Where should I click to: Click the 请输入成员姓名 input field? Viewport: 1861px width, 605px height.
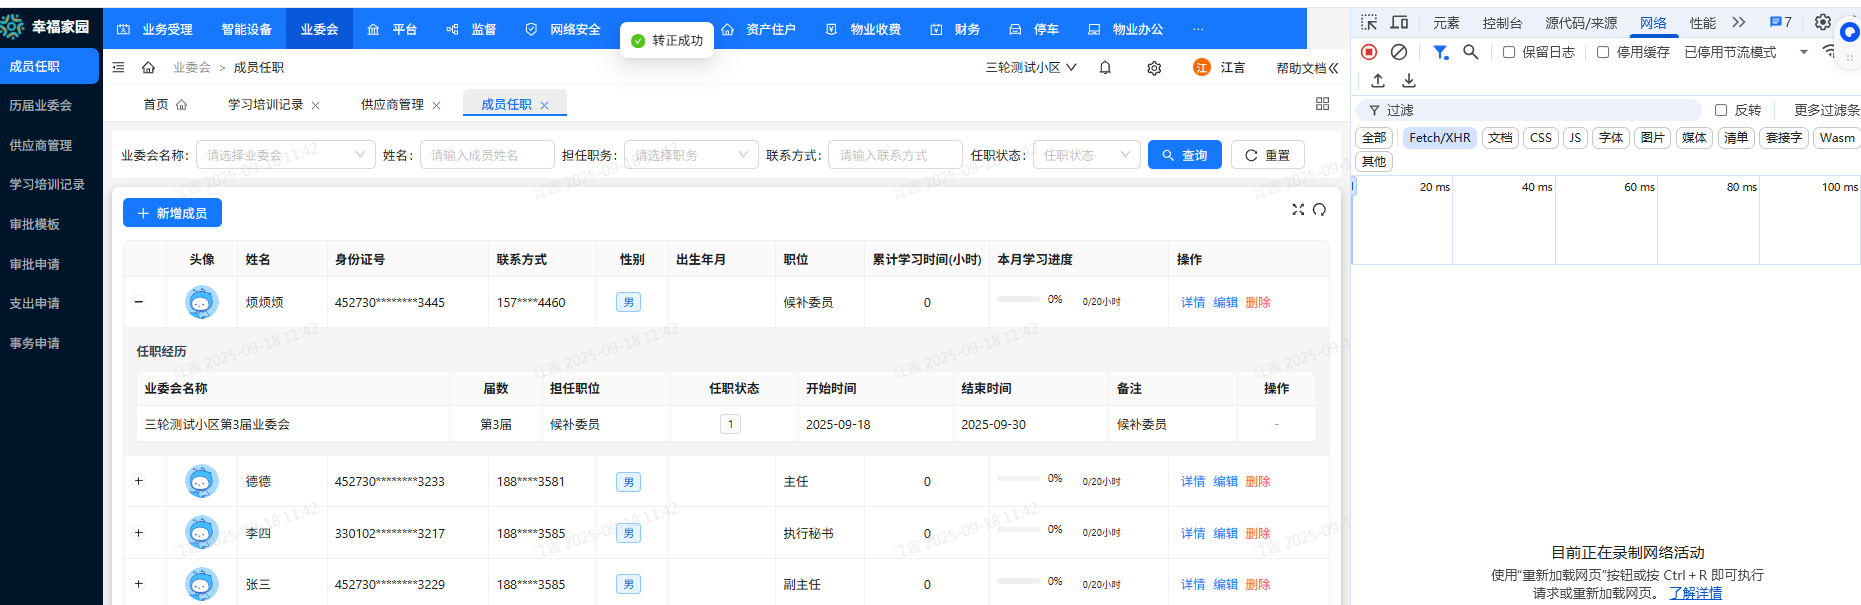[x=489, y=155]
